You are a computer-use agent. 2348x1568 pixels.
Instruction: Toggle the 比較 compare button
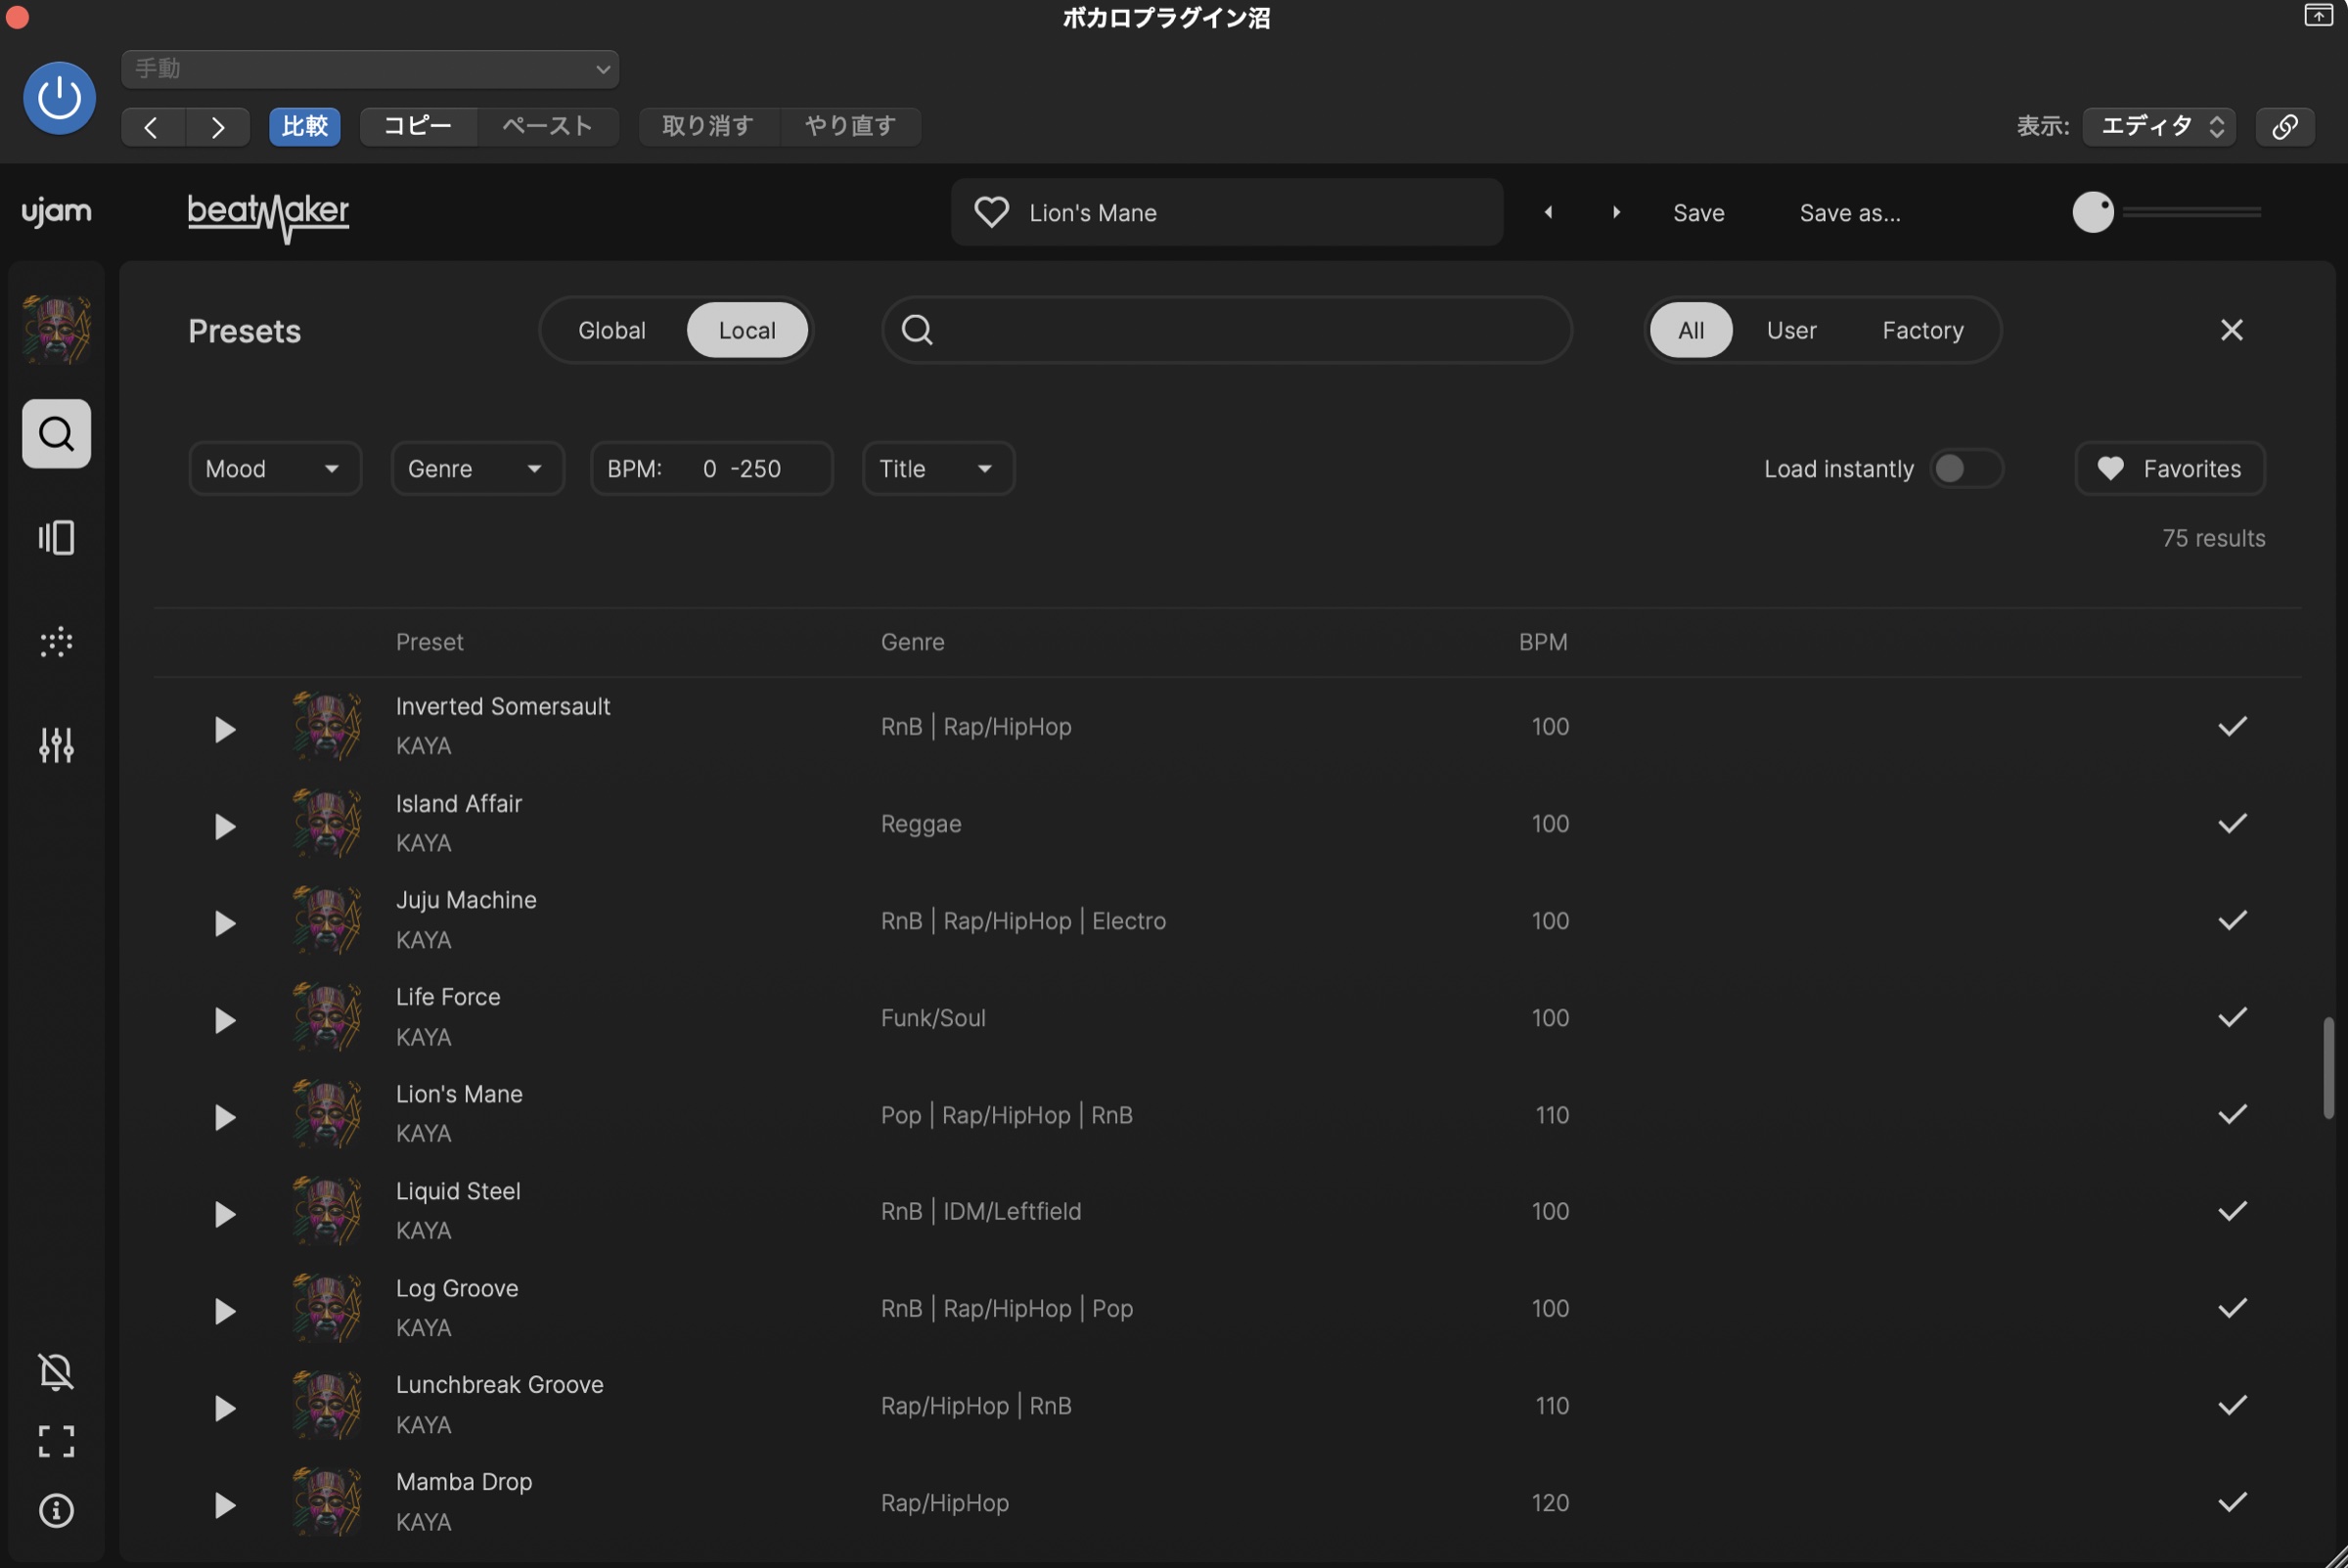click(x=305, y=126)
